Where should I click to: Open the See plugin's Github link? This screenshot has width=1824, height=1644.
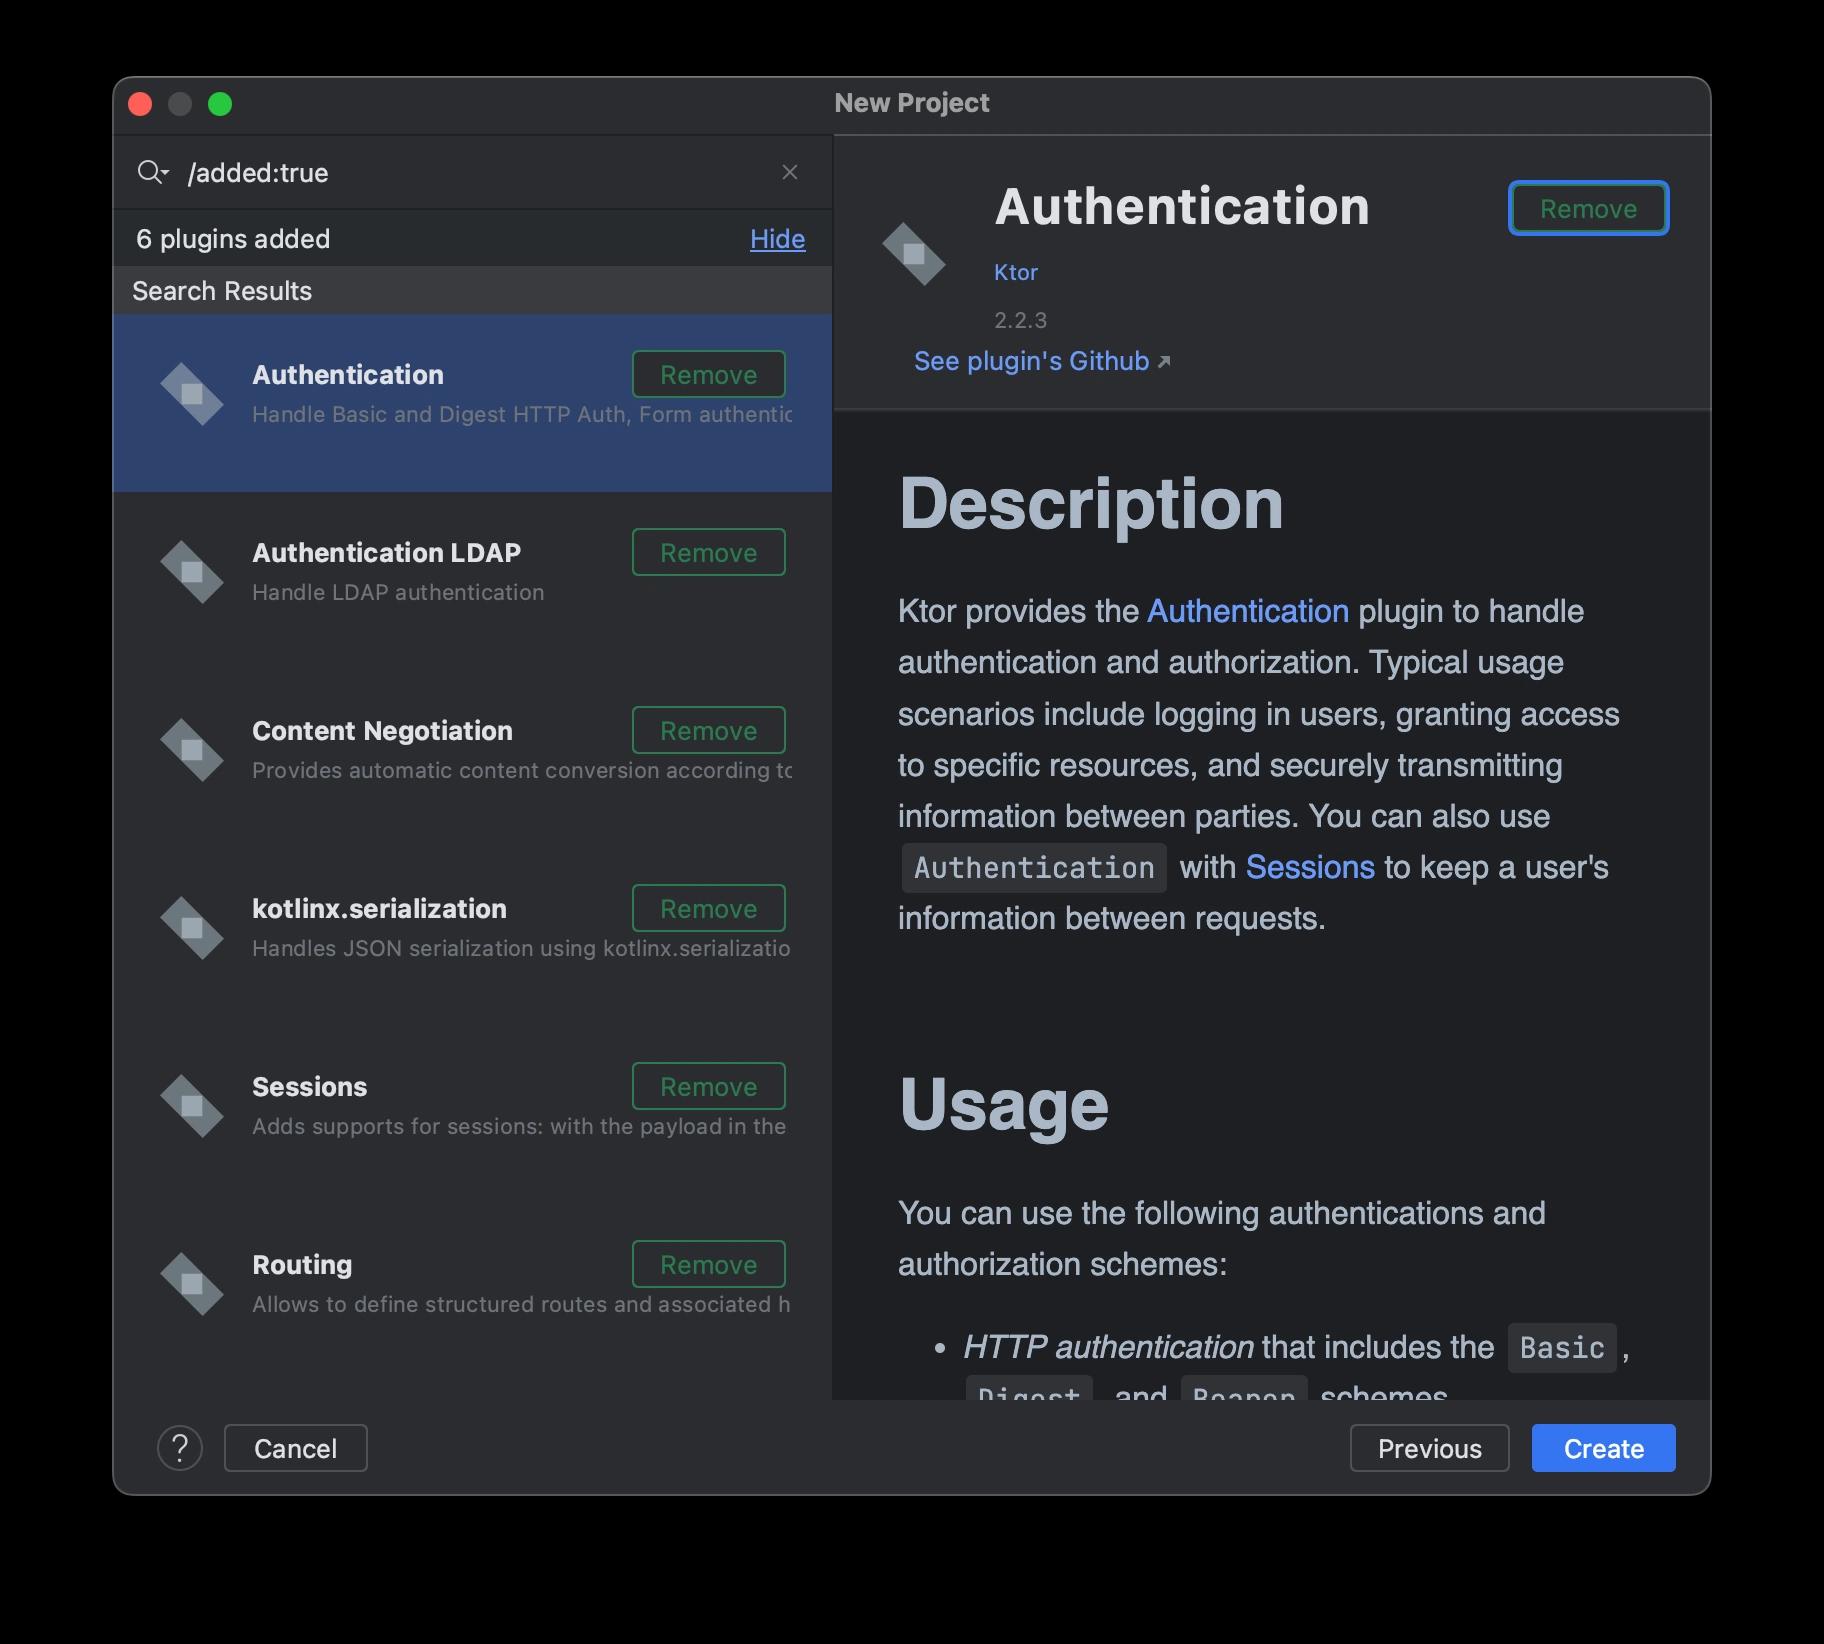(1040, 361)
